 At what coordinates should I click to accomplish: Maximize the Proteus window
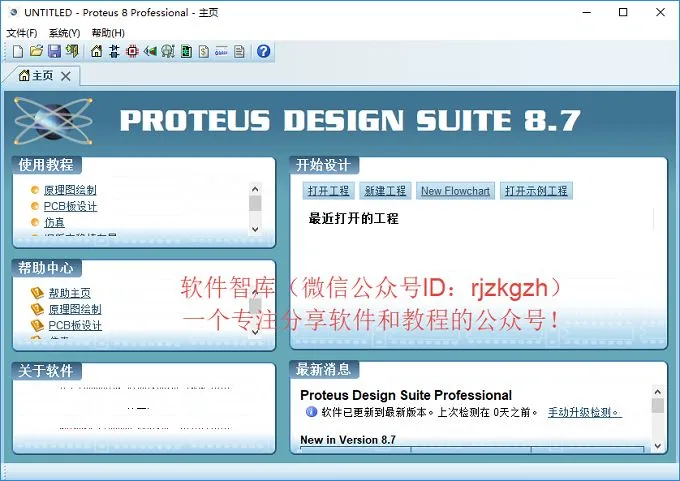[x=623, y=12]
